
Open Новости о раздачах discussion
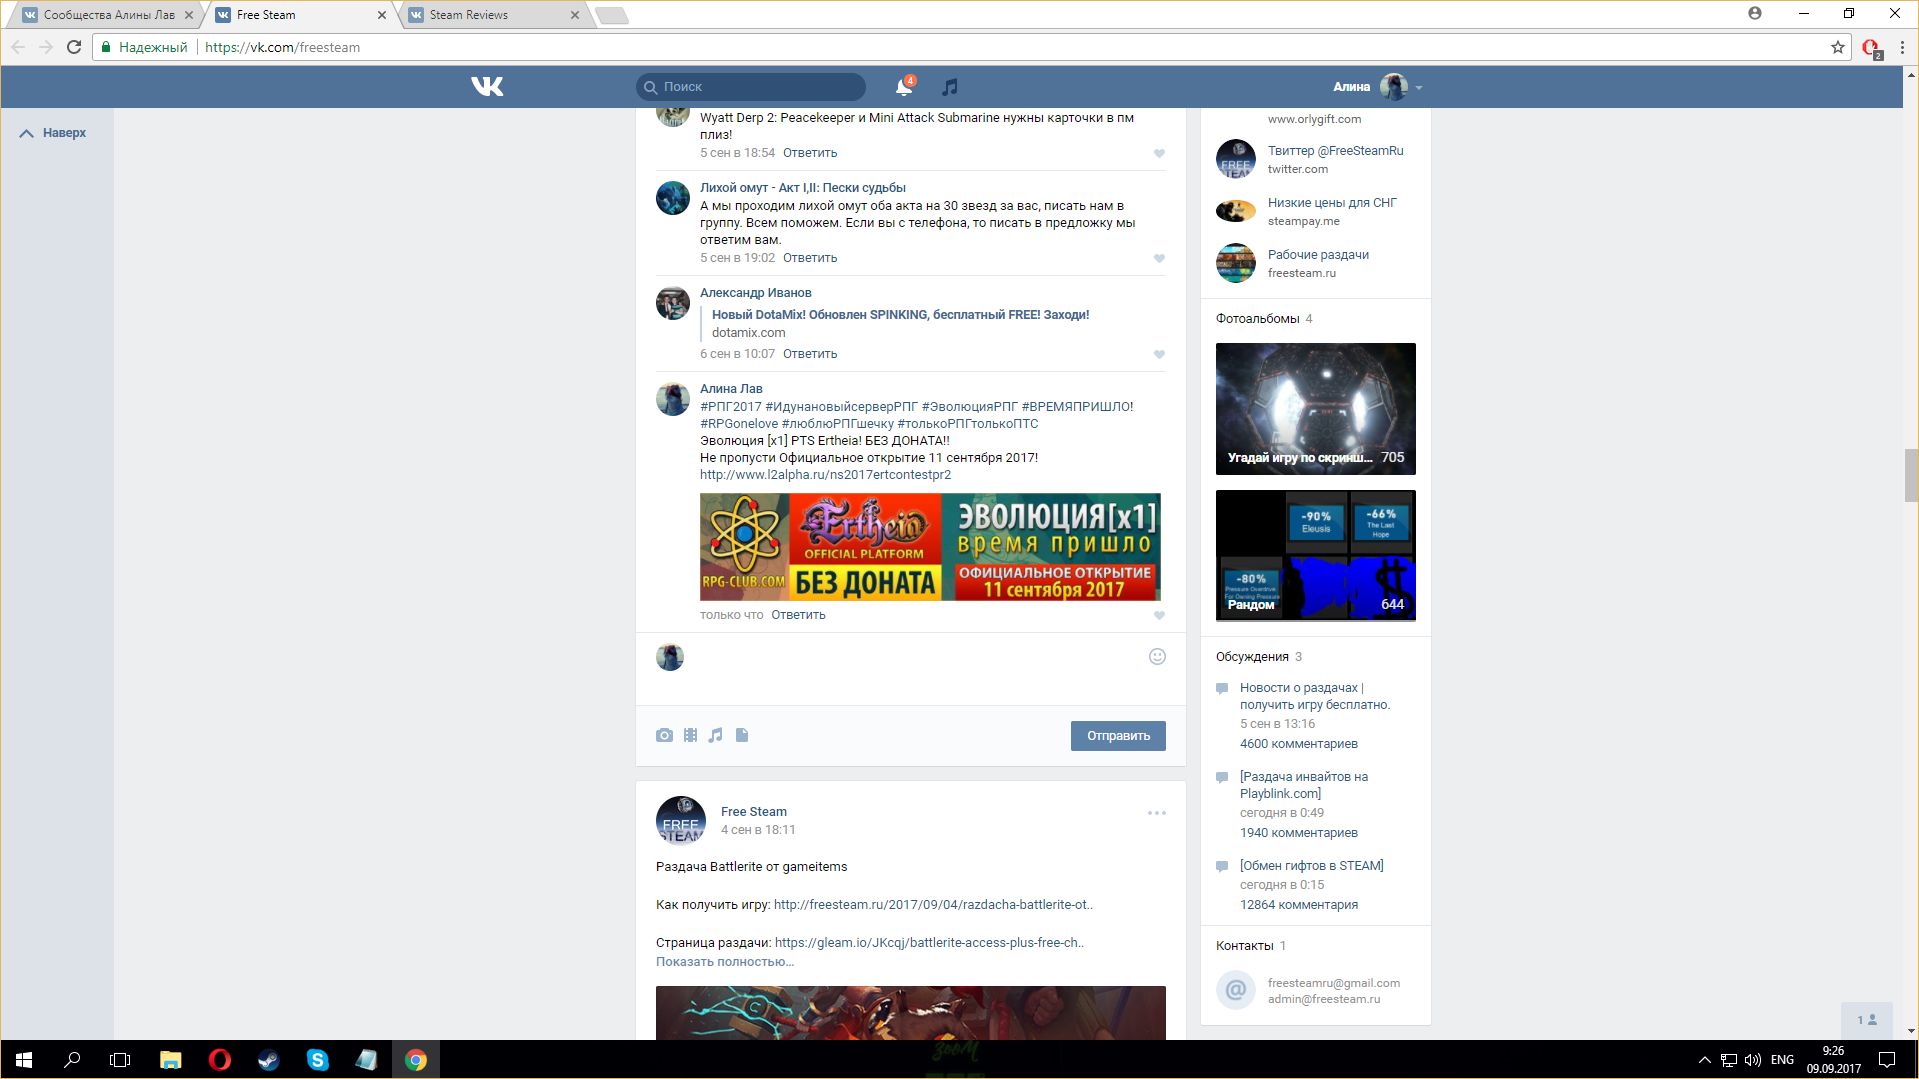1315,696
